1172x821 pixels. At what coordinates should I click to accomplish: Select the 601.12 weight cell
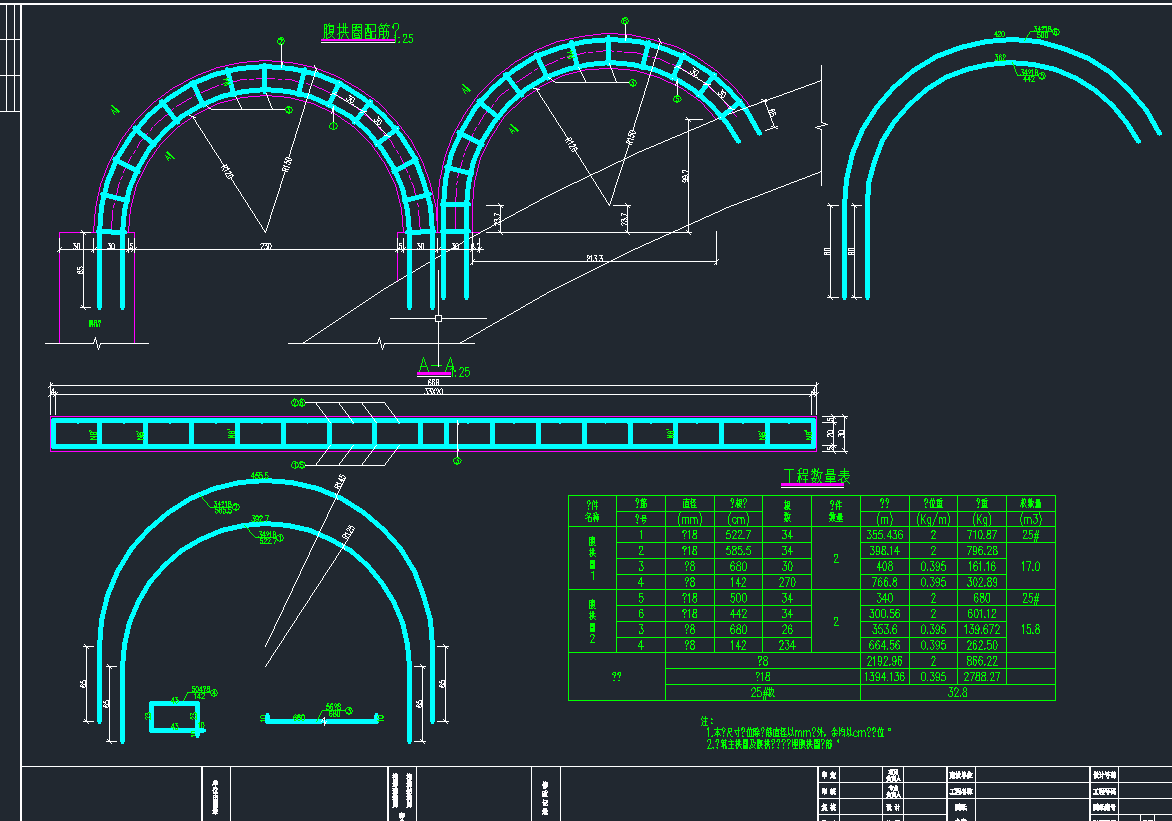coord(981,613)
